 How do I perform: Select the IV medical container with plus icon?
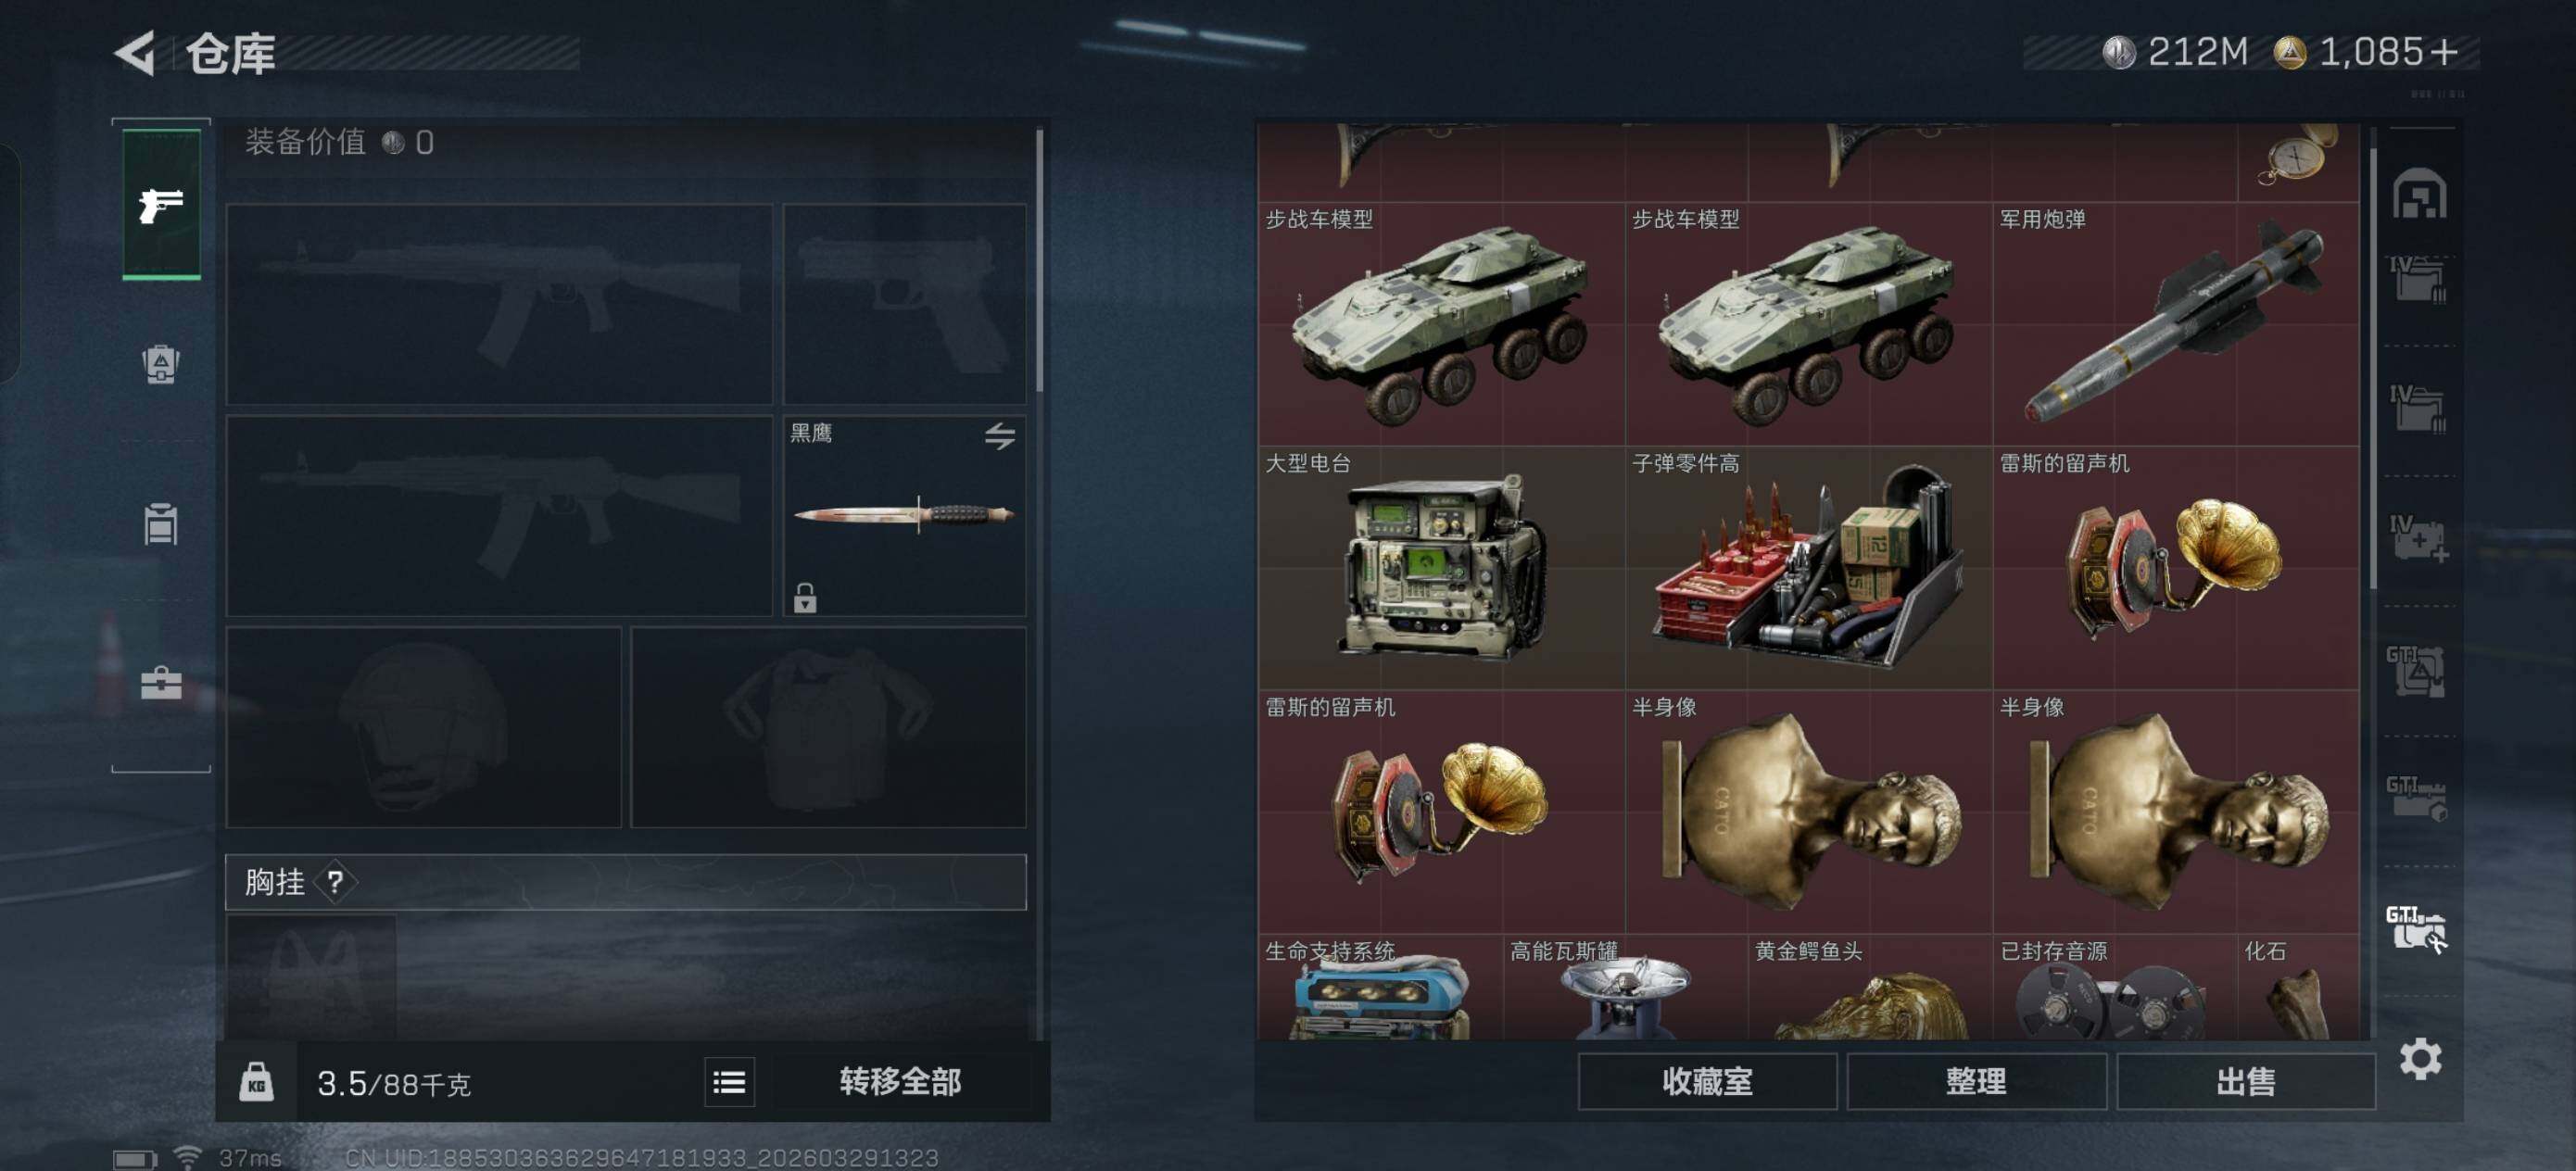[x=2418, y=539]
